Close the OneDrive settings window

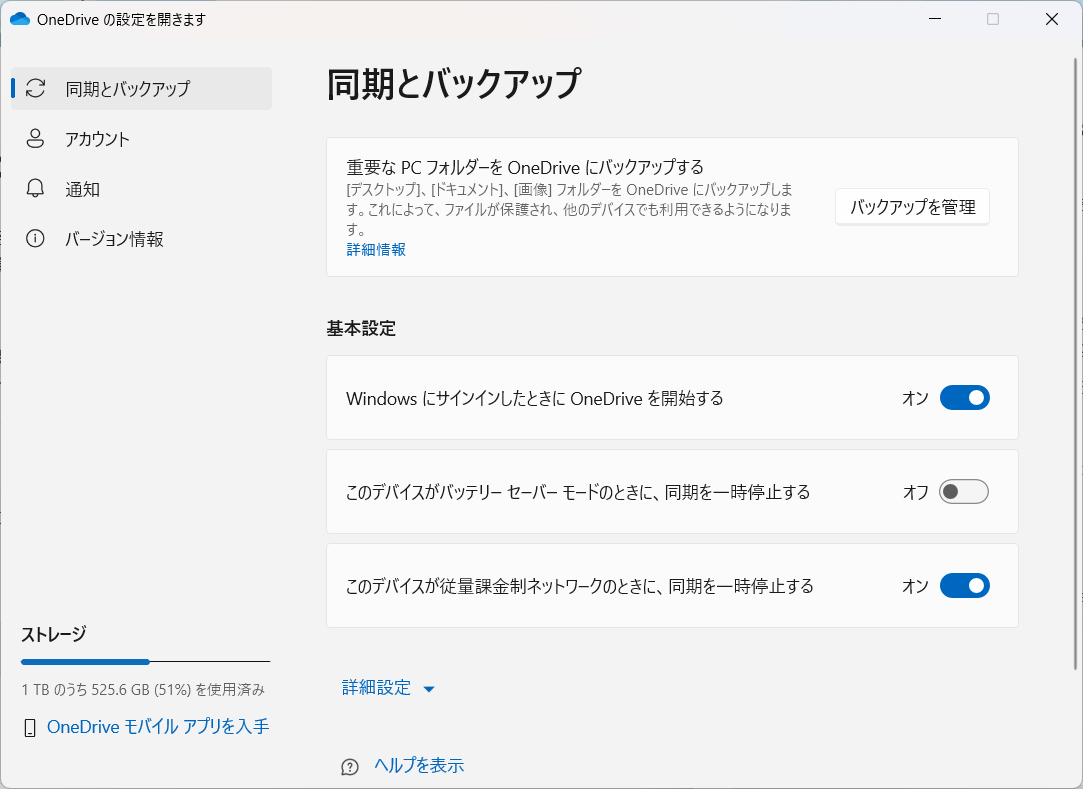coord(1052,19)
